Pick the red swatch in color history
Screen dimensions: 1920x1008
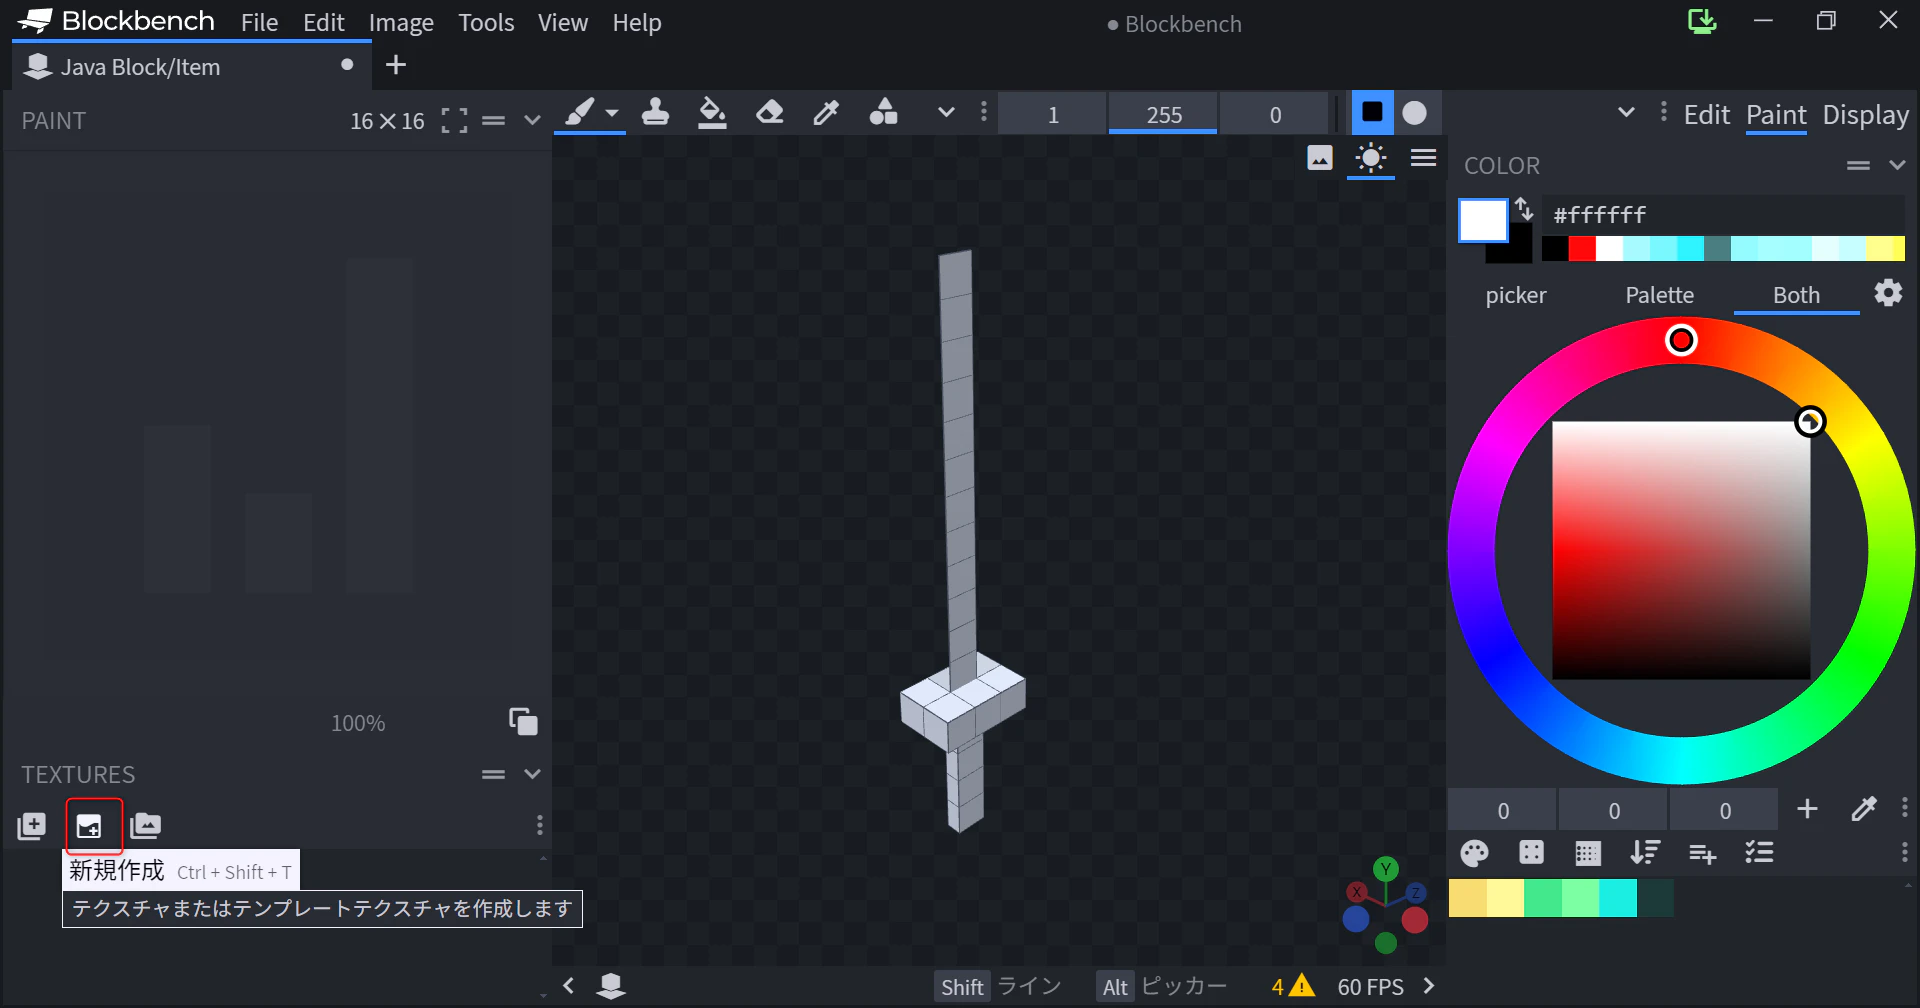click(x=1582, y=249)
